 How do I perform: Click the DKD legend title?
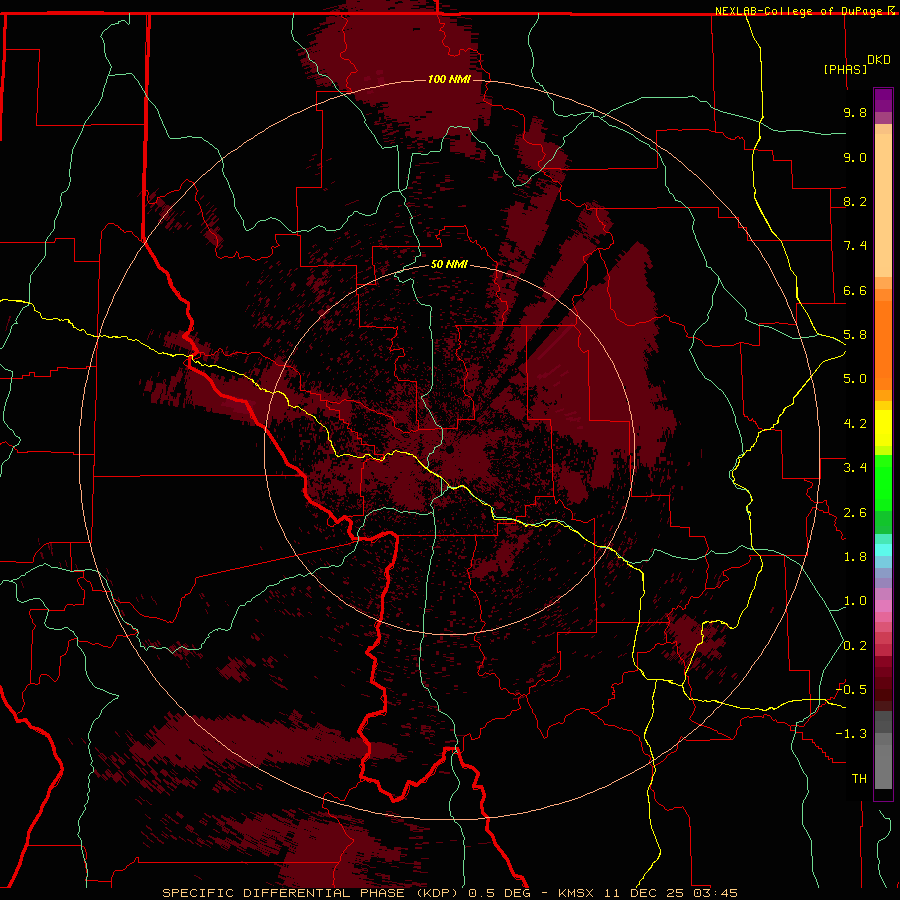click(879, 60)
